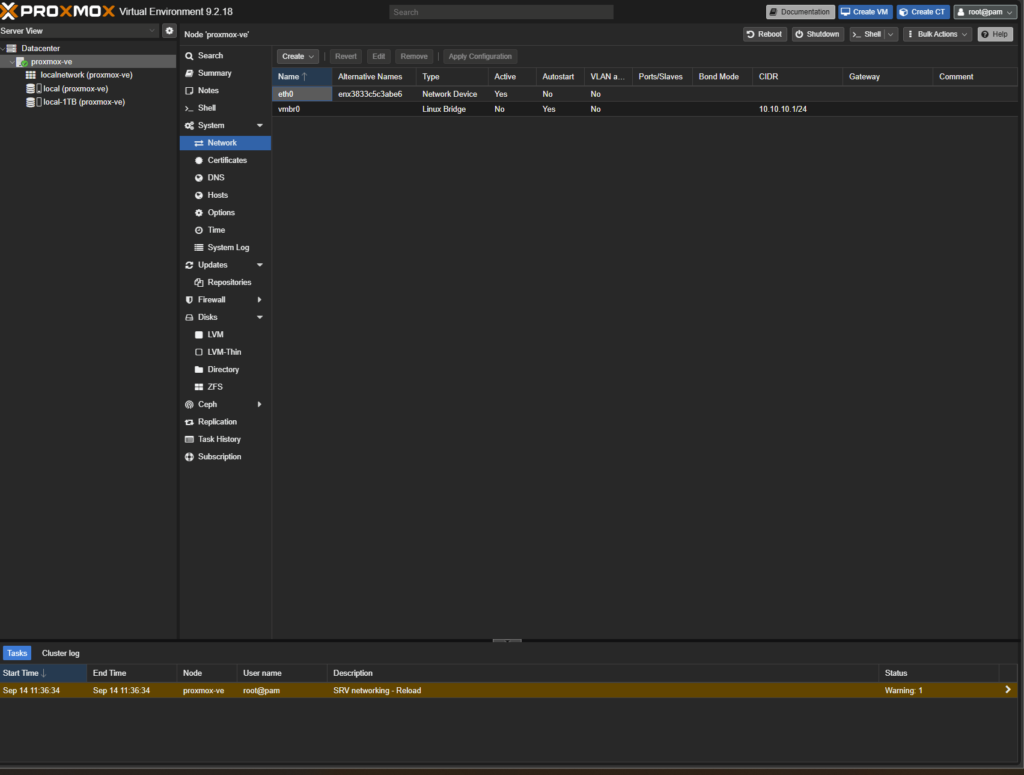Open LVM menu item
Image resolution: width=1024 pixels, height=775 pixels.
tap(225, 334)
